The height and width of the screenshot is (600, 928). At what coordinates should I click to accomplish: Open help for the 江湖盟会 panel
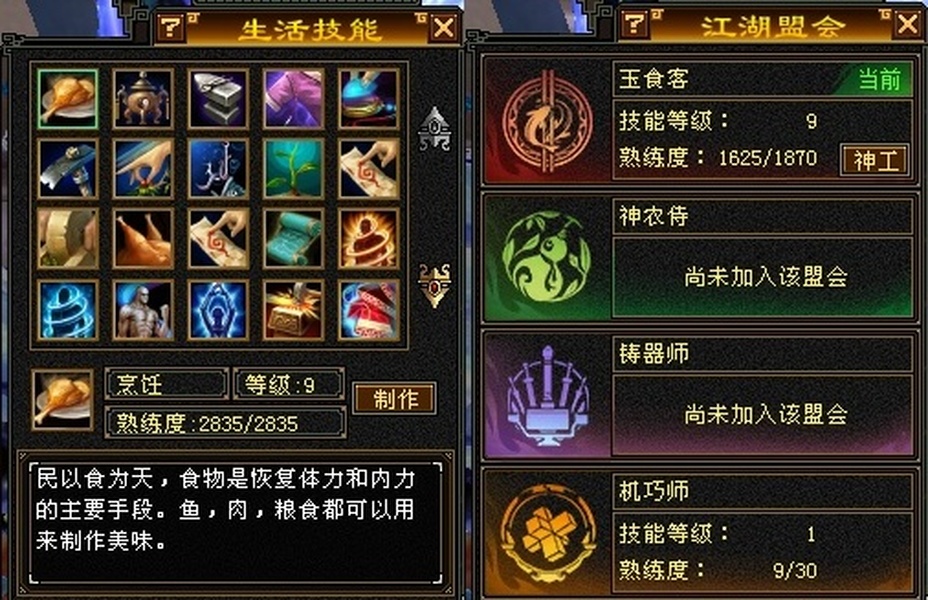[x=634, y=24]
